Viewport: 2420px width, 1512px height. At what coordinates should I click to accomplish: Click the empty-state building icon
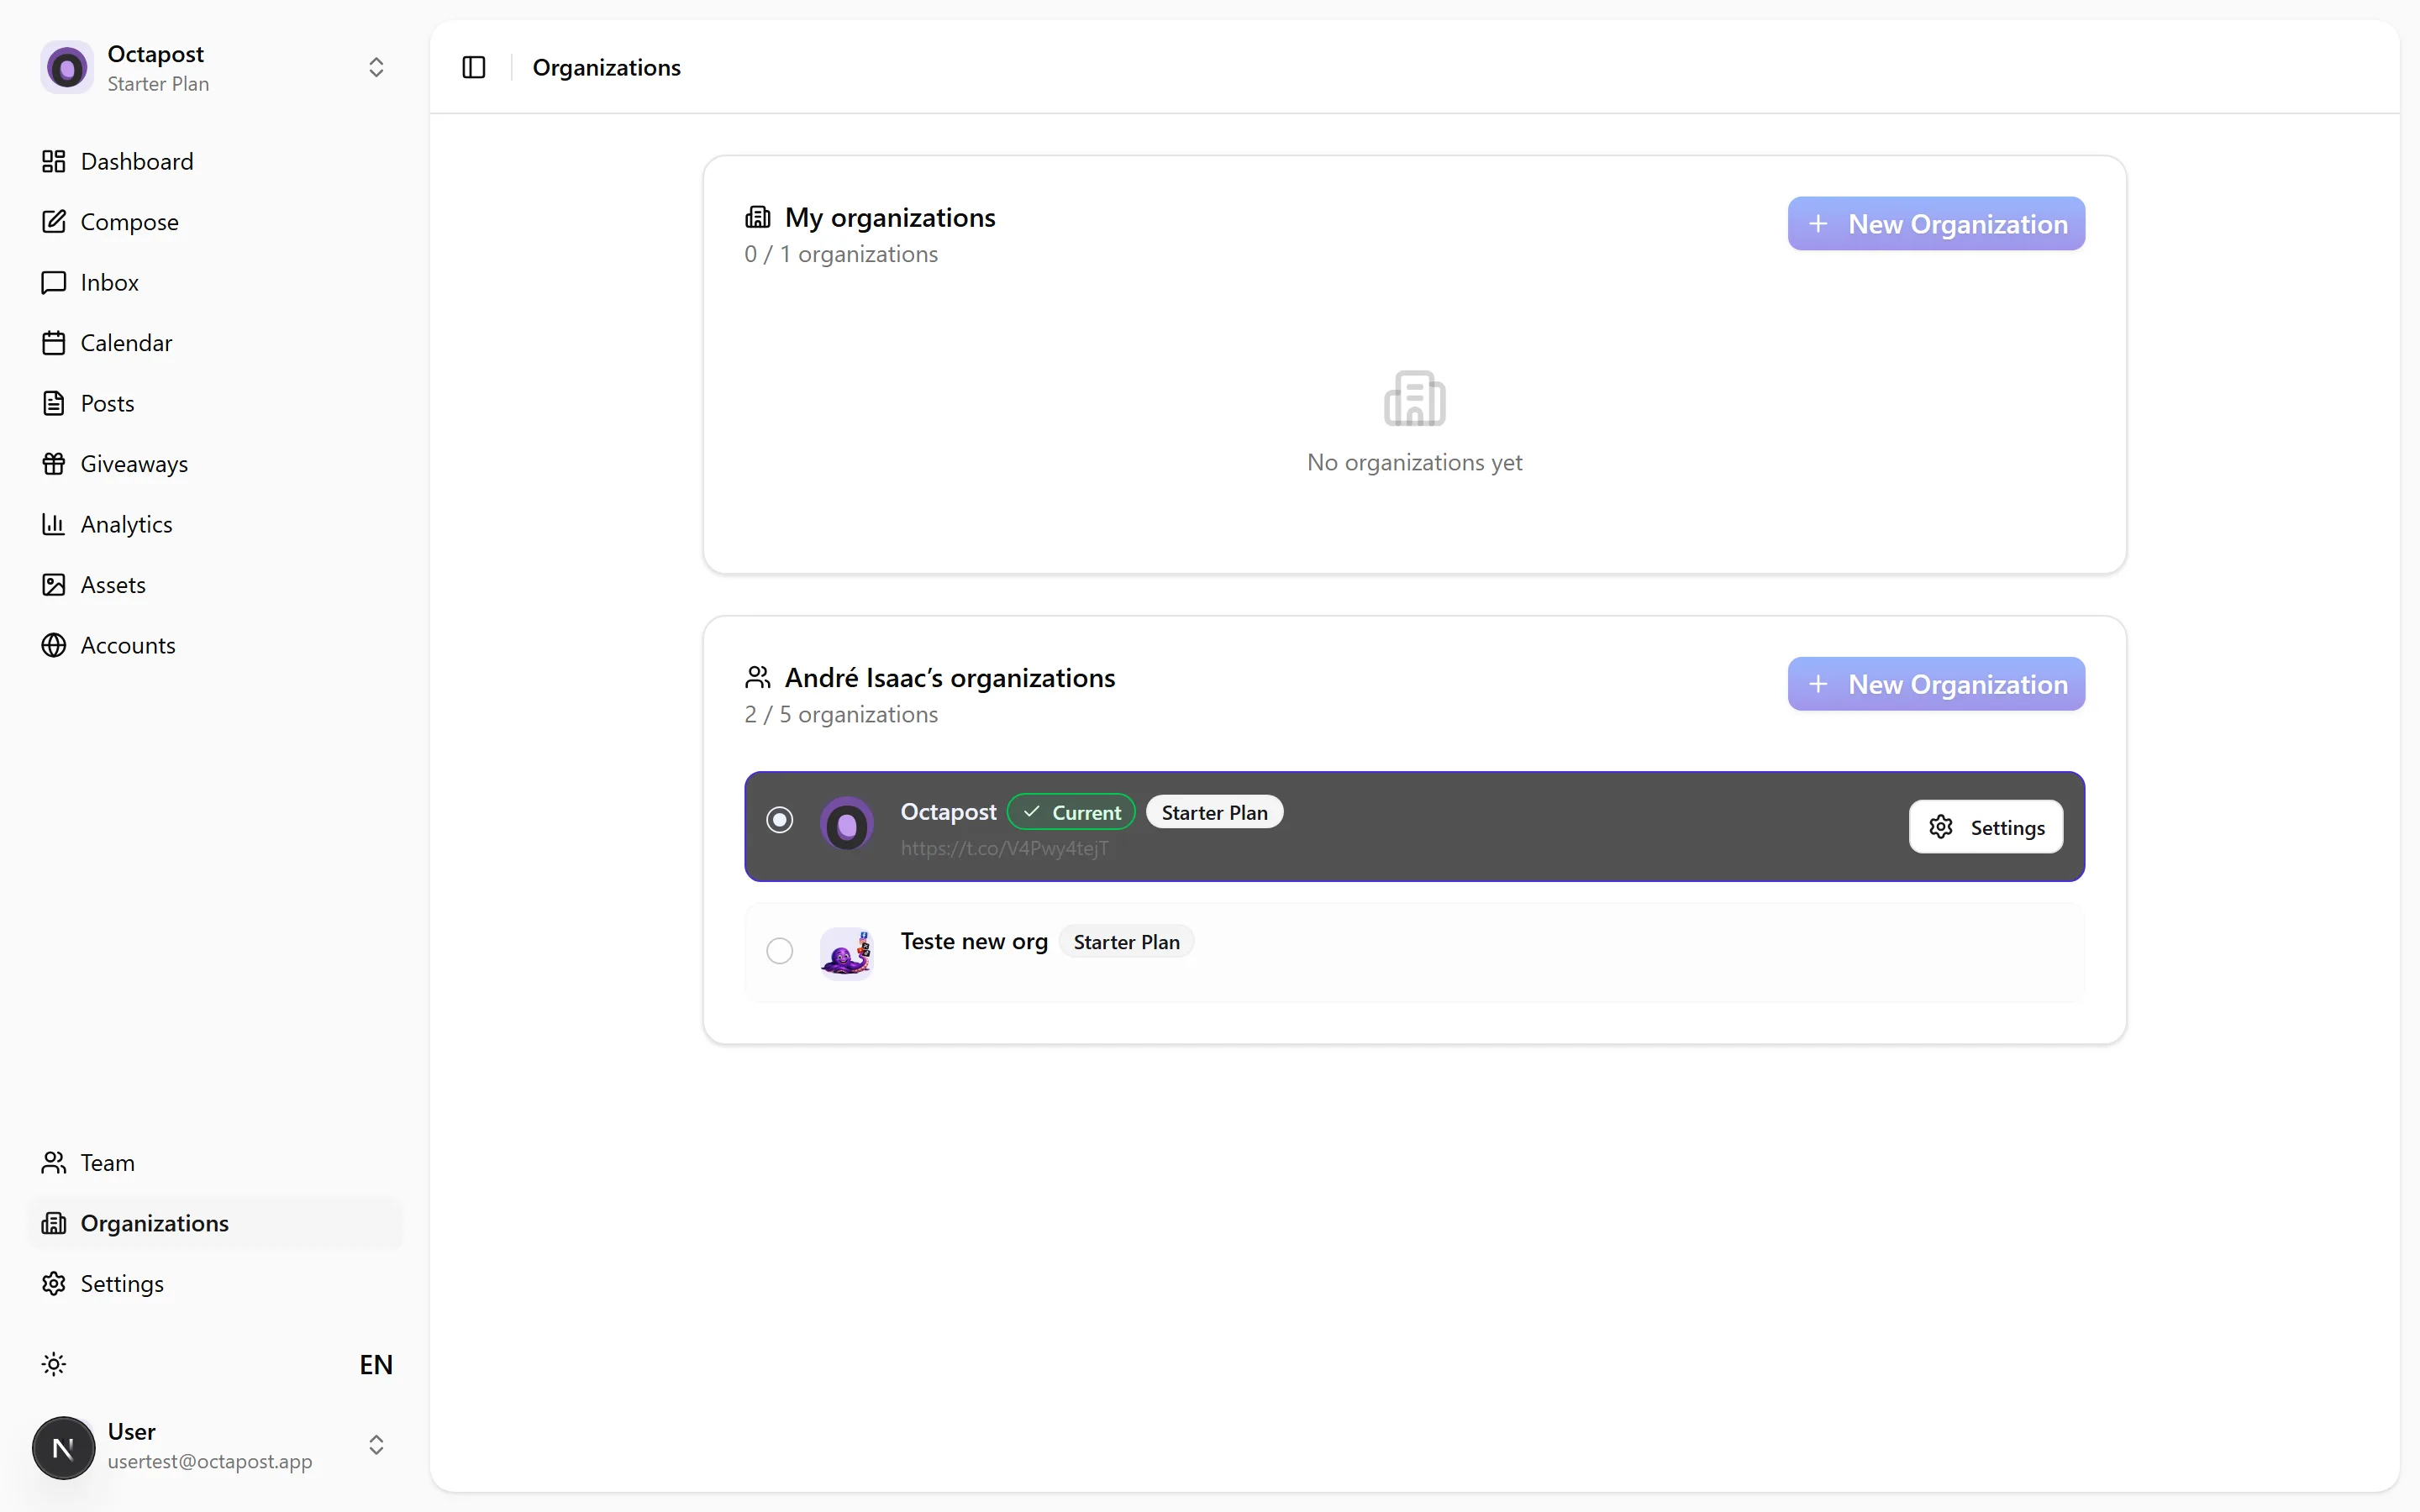point(1414,398)
